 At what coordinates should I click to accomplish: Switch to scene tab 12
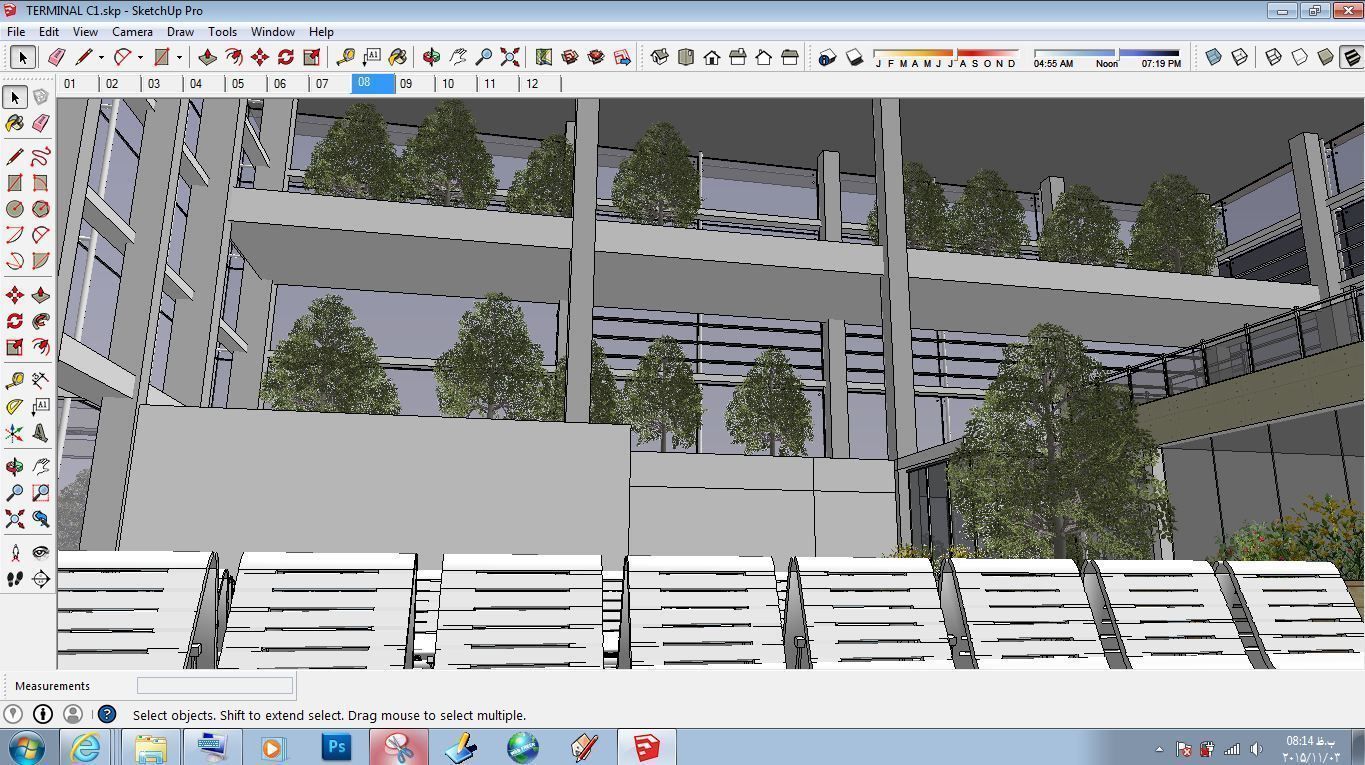pyautogui.click(x=532, y=84)
